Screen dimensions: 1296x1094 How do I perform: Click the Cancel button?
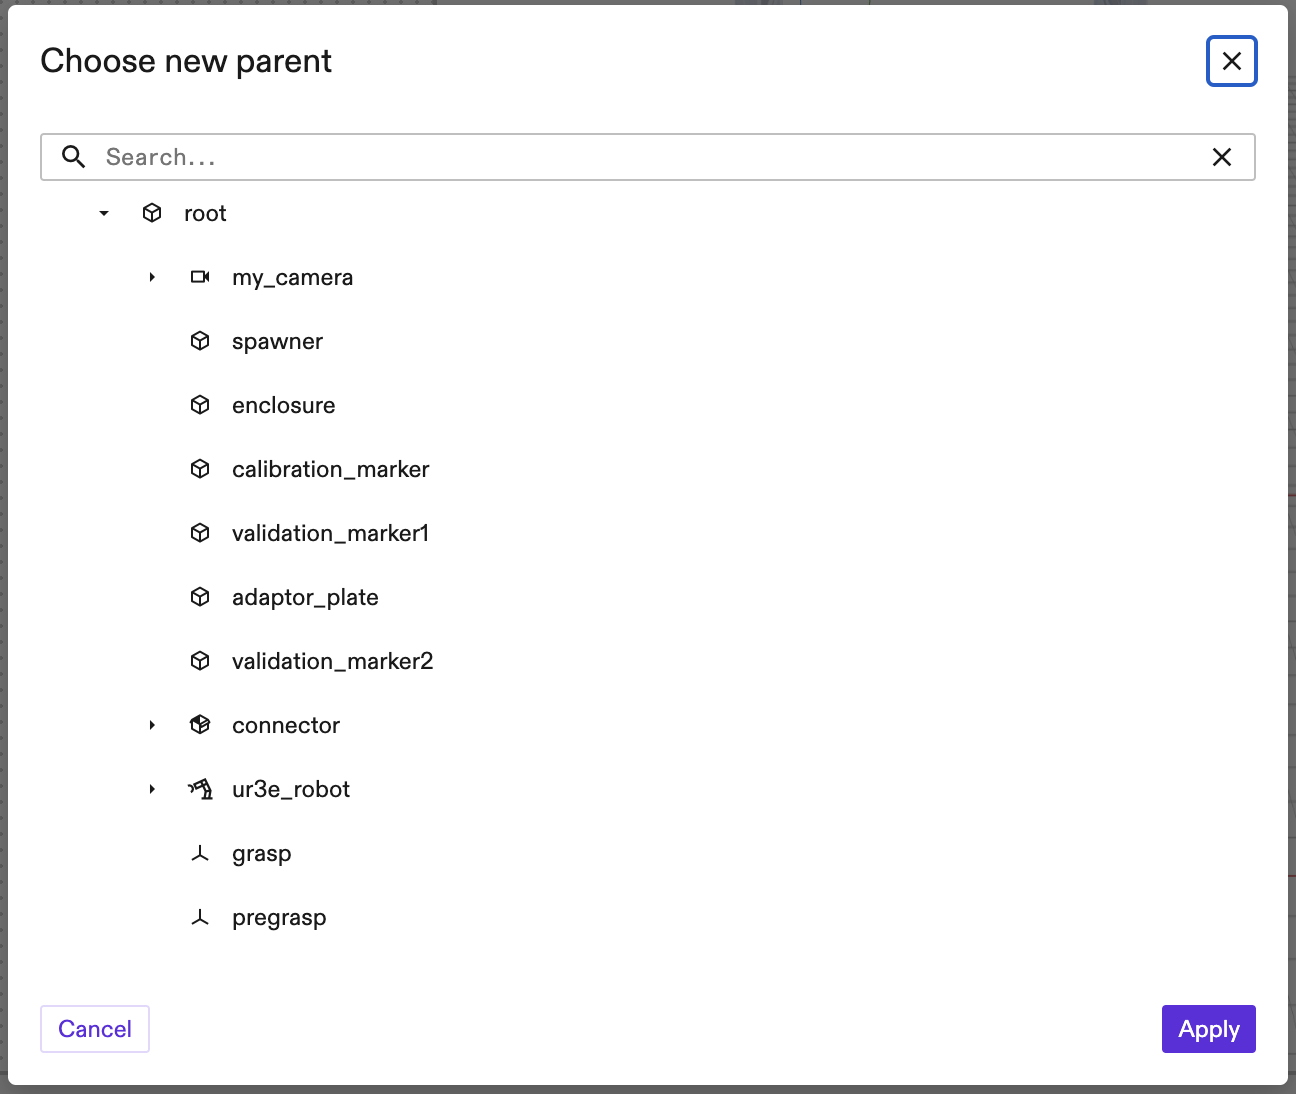(94, 1029)
